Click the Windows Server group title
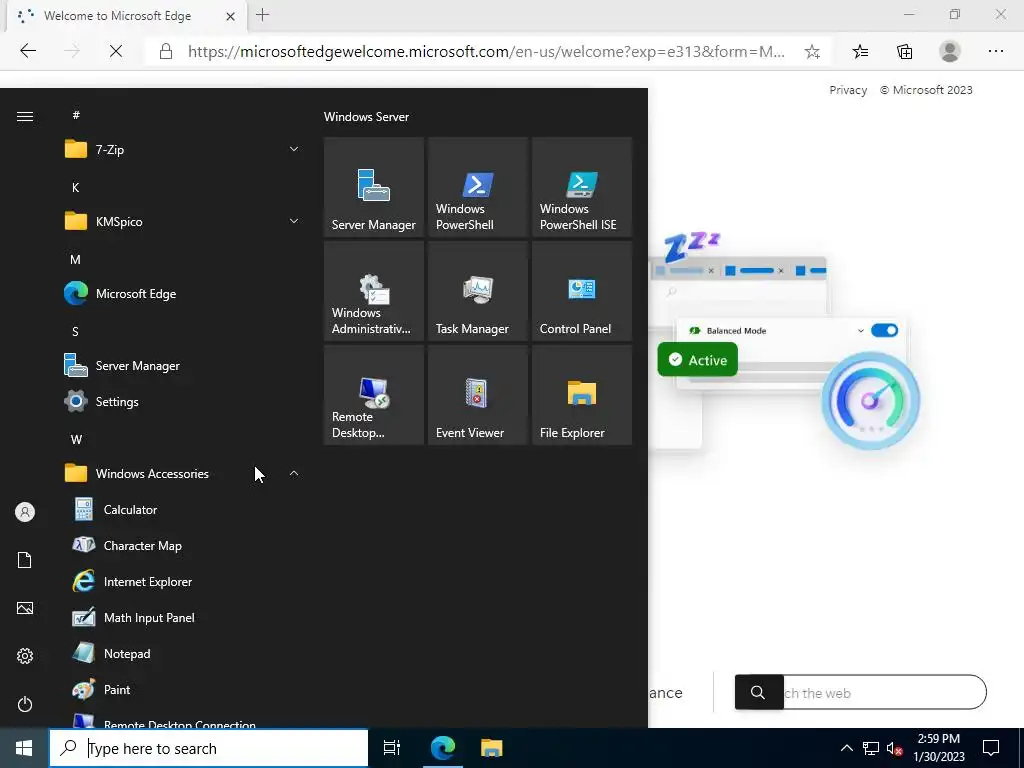Screen dimensions: 1024x768 pos(366,117)
